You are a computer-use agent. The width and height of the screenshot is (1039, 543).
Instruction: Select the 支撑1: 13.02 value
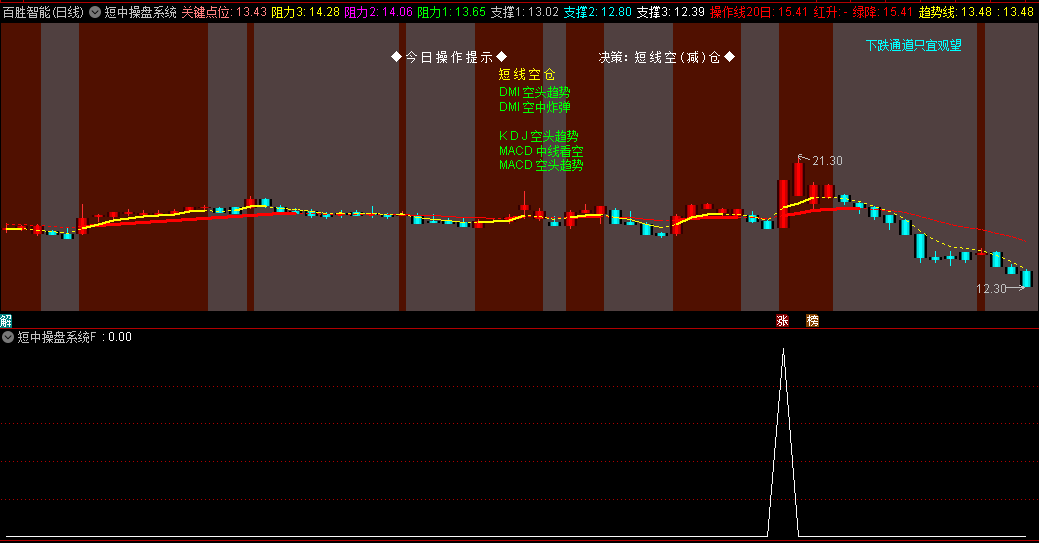524,12
